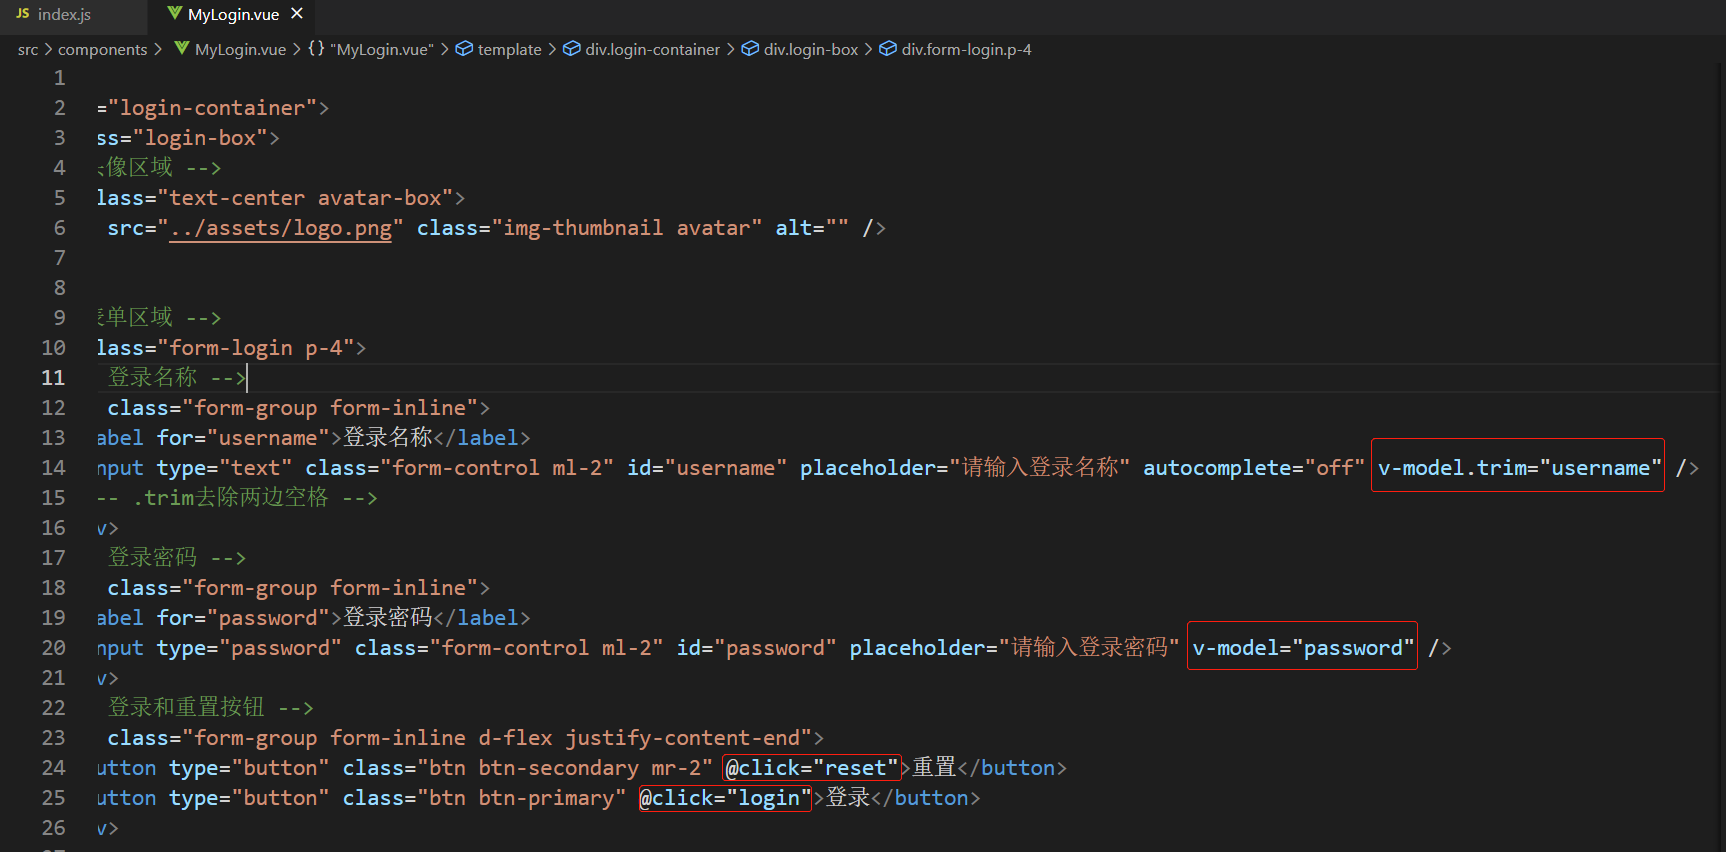Screen dimensions: 1726x852
Task: Switch to the index.js tab
Action: click(x=64, y=15)
